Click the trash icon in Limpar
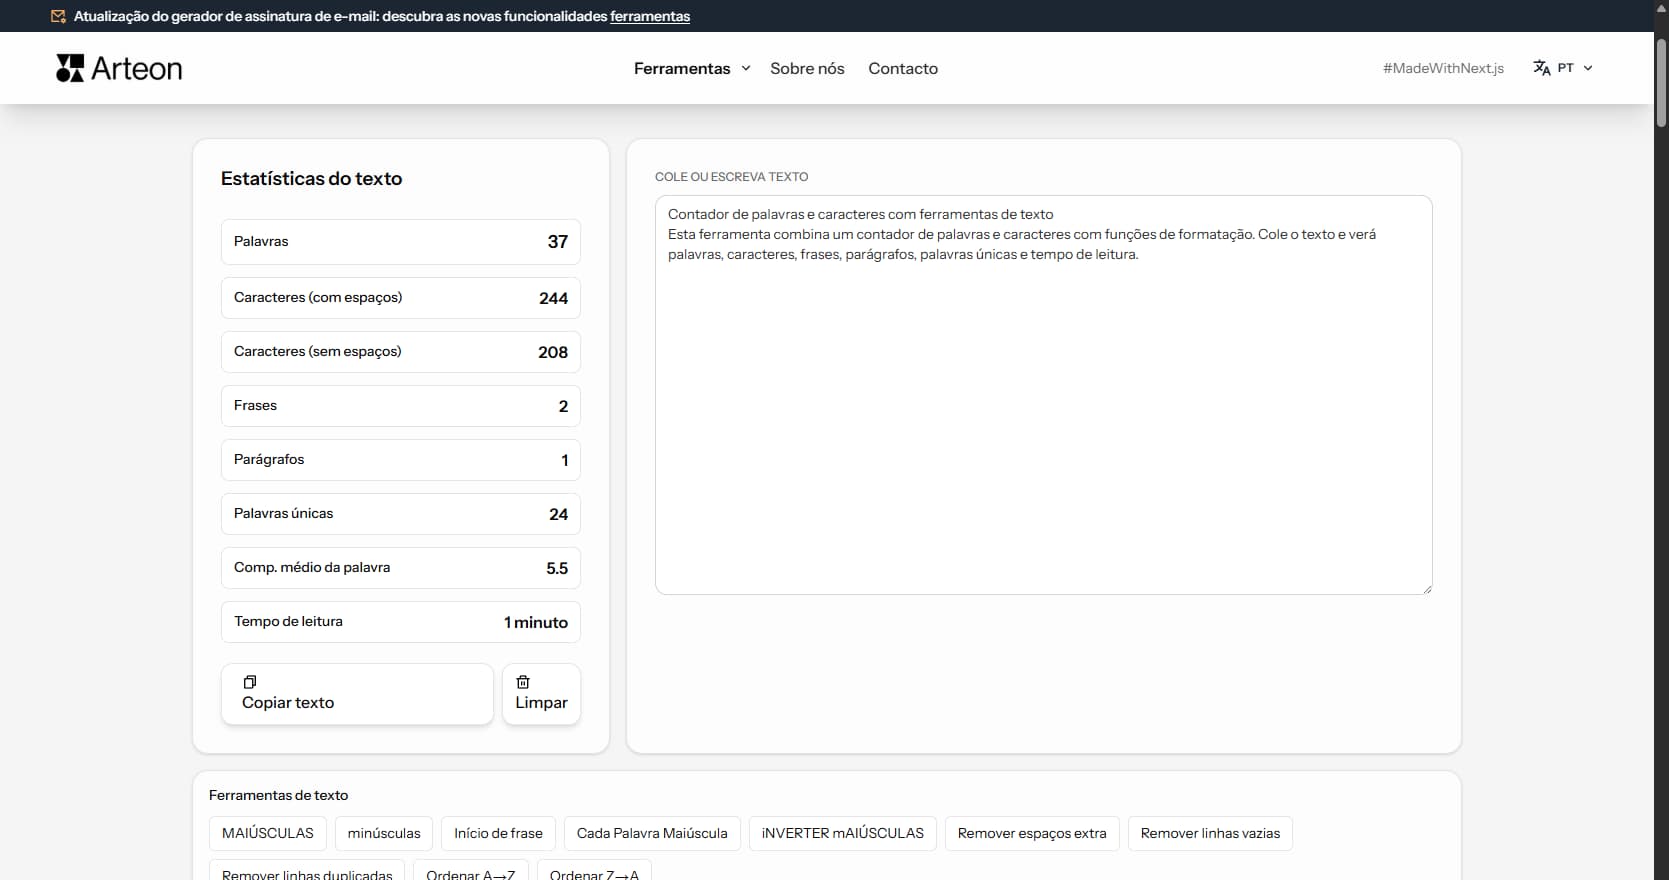 pyautogui.click(x=523, y=682)
